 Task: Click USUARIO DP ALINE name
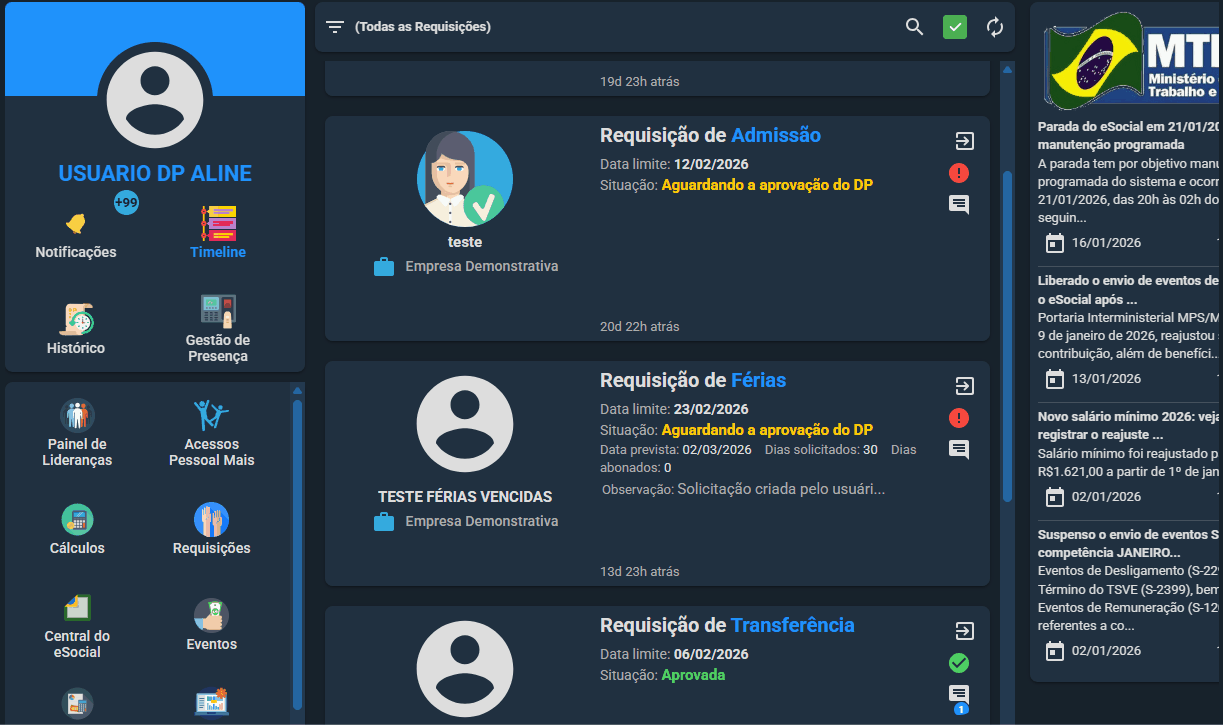click(x=155, y=173)
